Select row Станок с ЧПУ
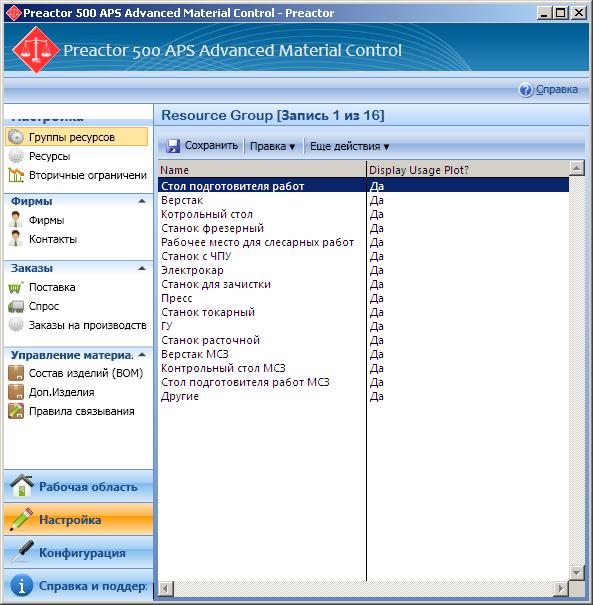 point(363,256)
